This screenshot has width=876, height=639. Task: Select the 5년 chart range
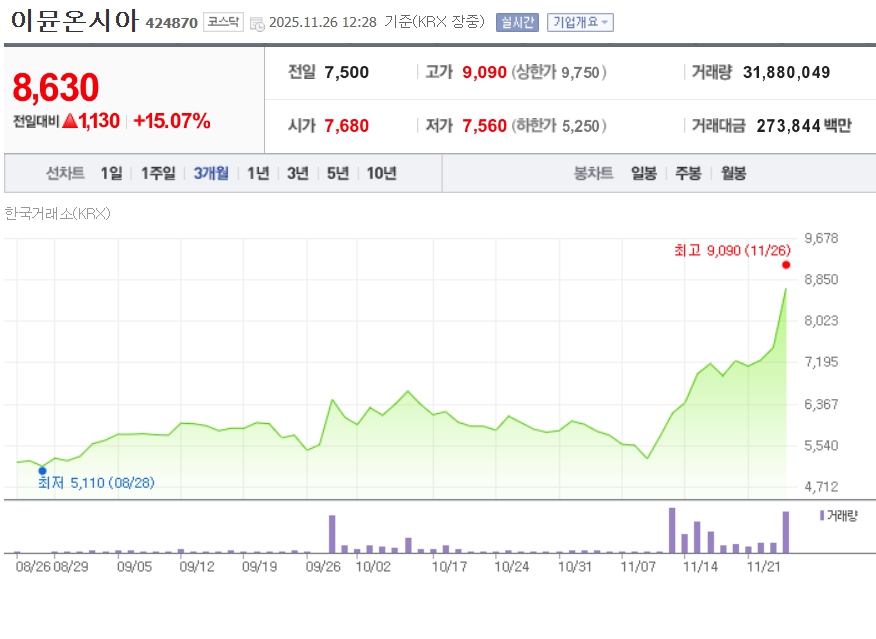(338, 173)
